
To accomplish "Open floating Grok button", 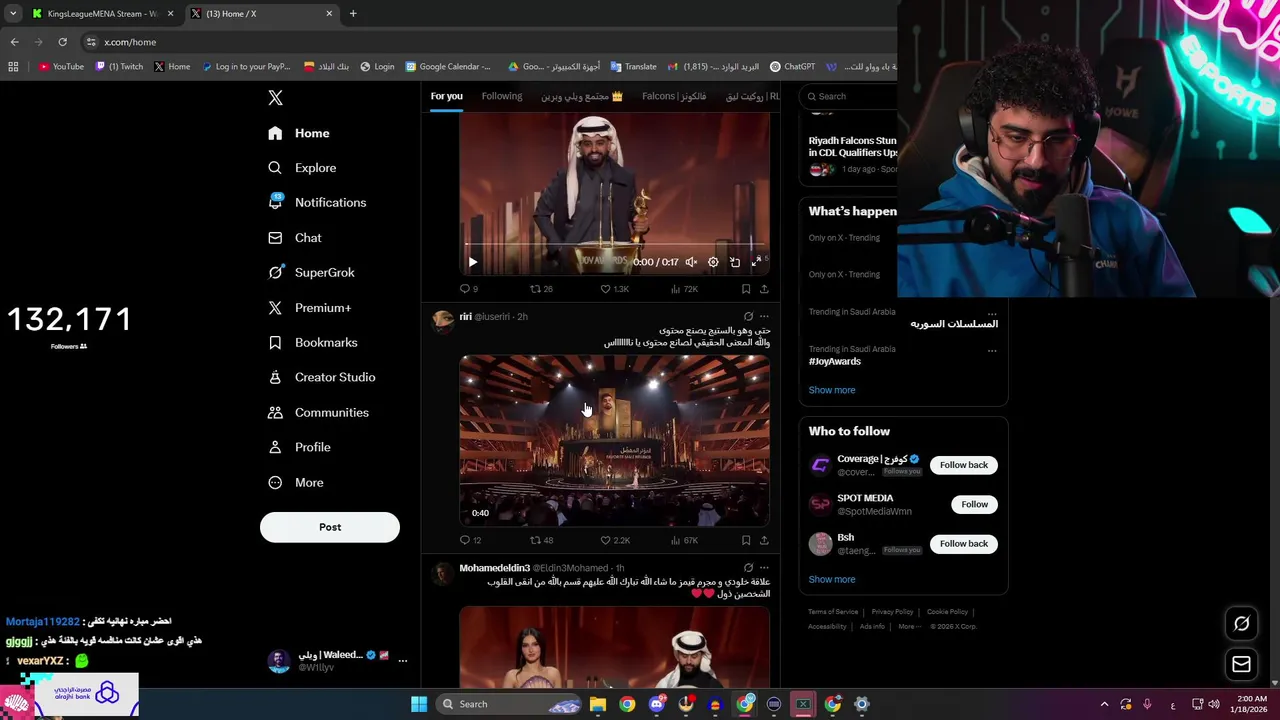I will 1241,624.
